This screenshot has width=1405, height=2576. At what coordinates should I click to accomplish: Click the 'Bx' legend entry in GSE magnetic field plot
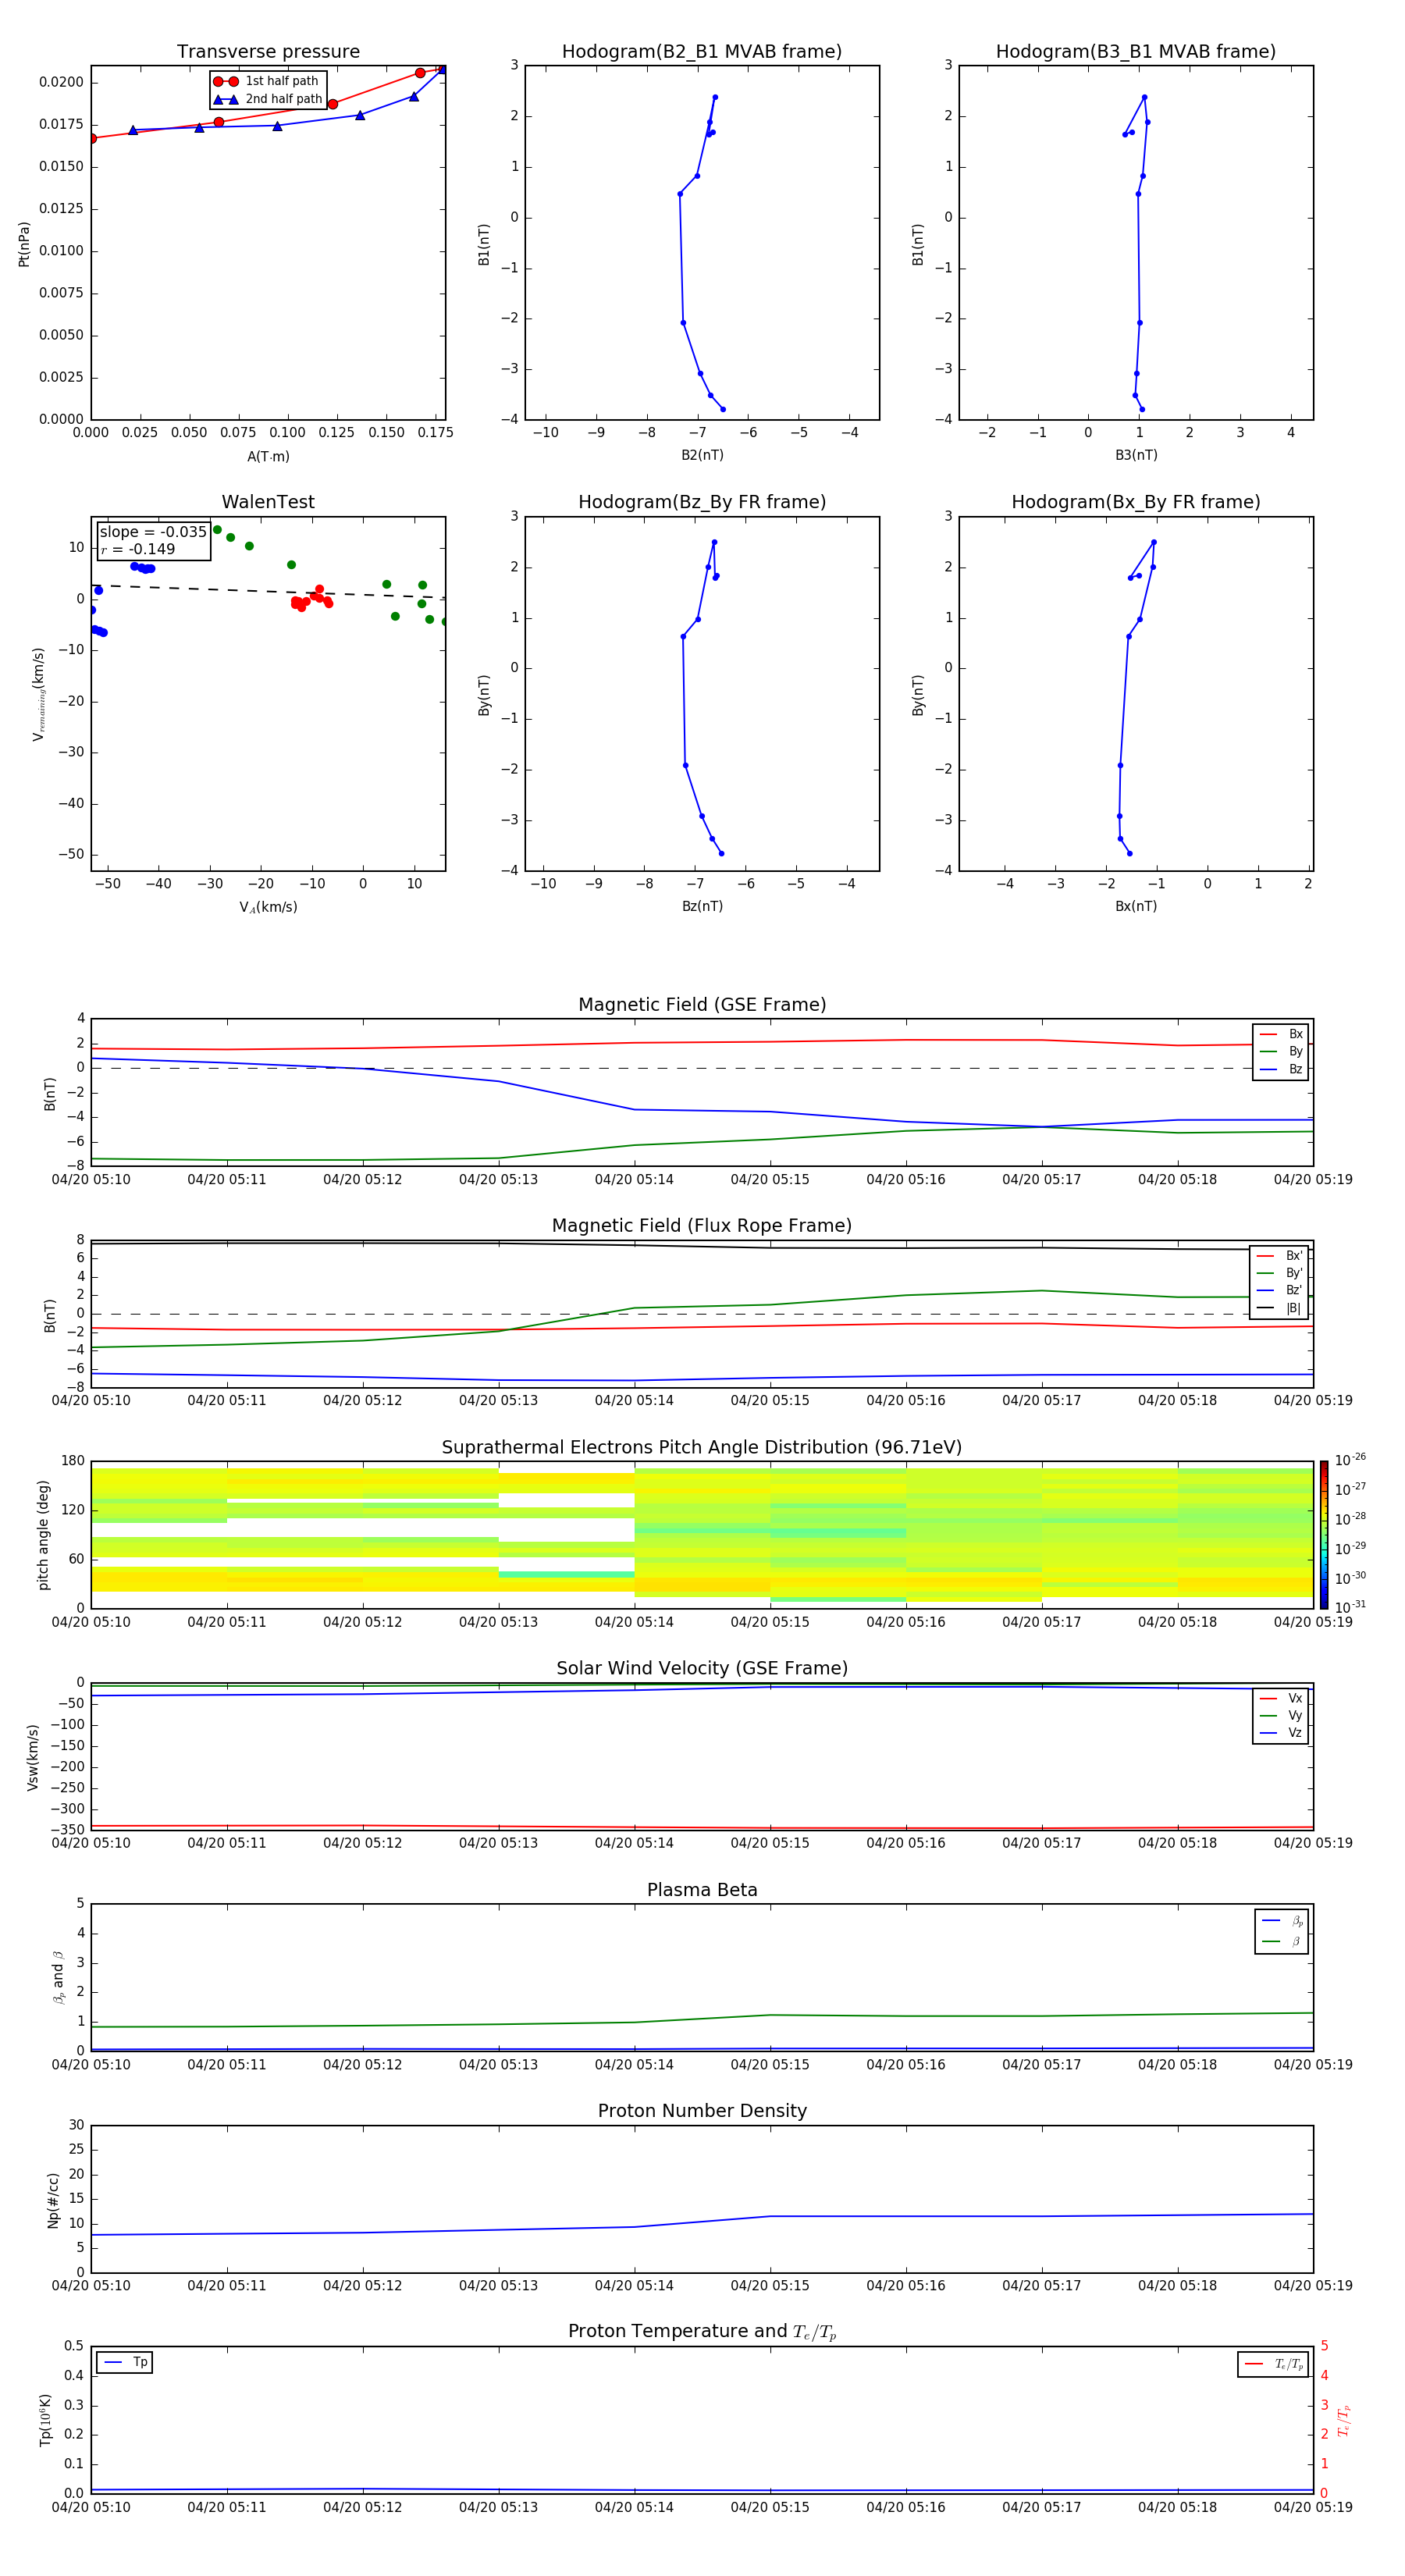(1281, 1034)
